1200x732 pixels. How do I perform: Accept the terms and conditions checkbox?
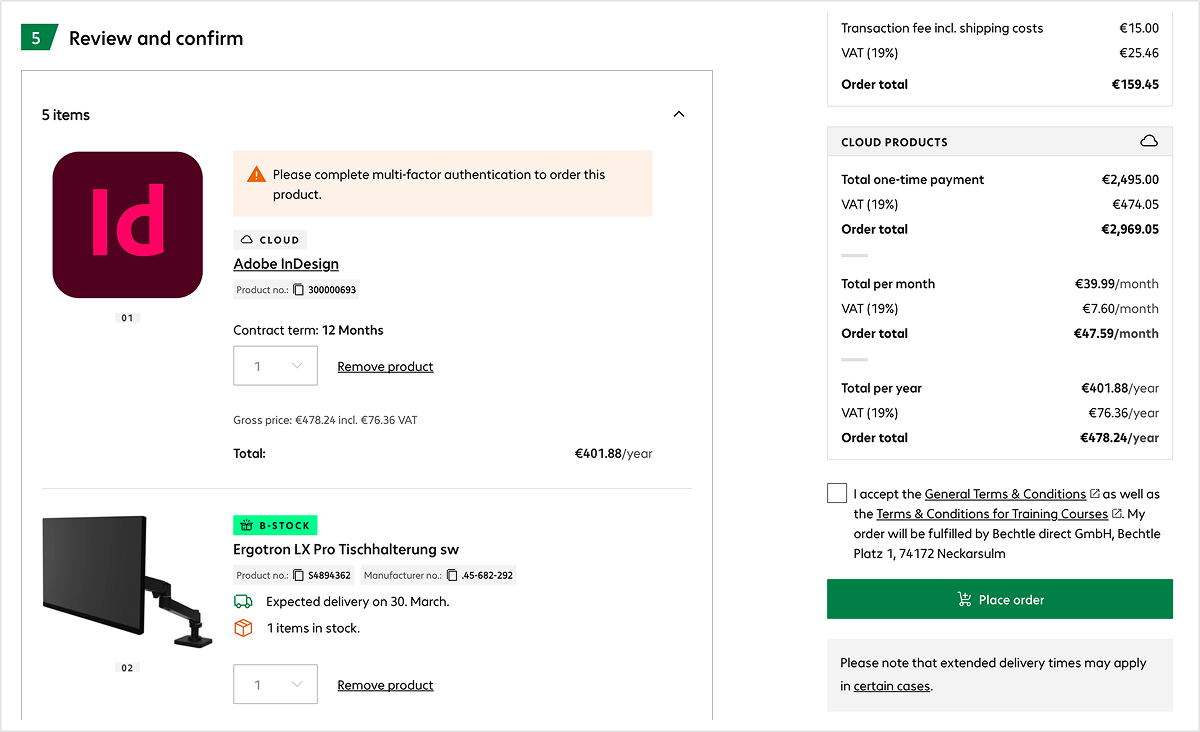[x=837, y=493]
